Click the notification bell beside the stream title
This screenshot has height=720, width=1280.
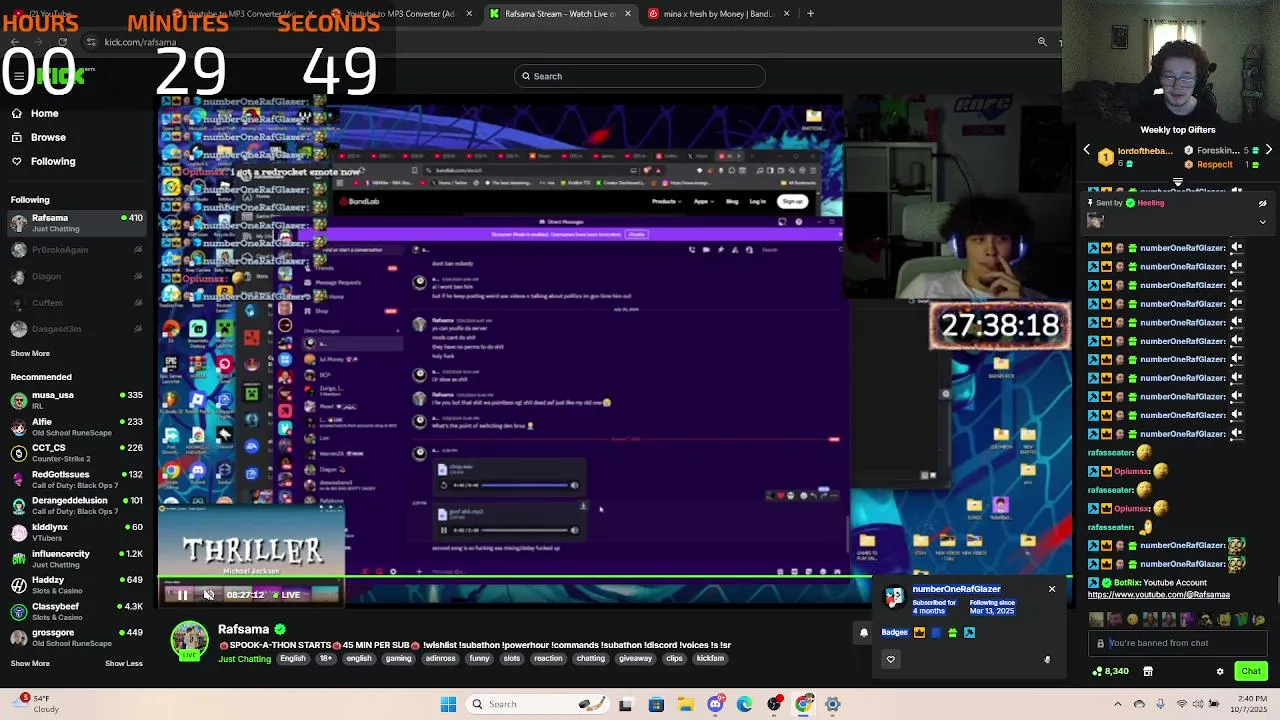(x=864, y=632)
